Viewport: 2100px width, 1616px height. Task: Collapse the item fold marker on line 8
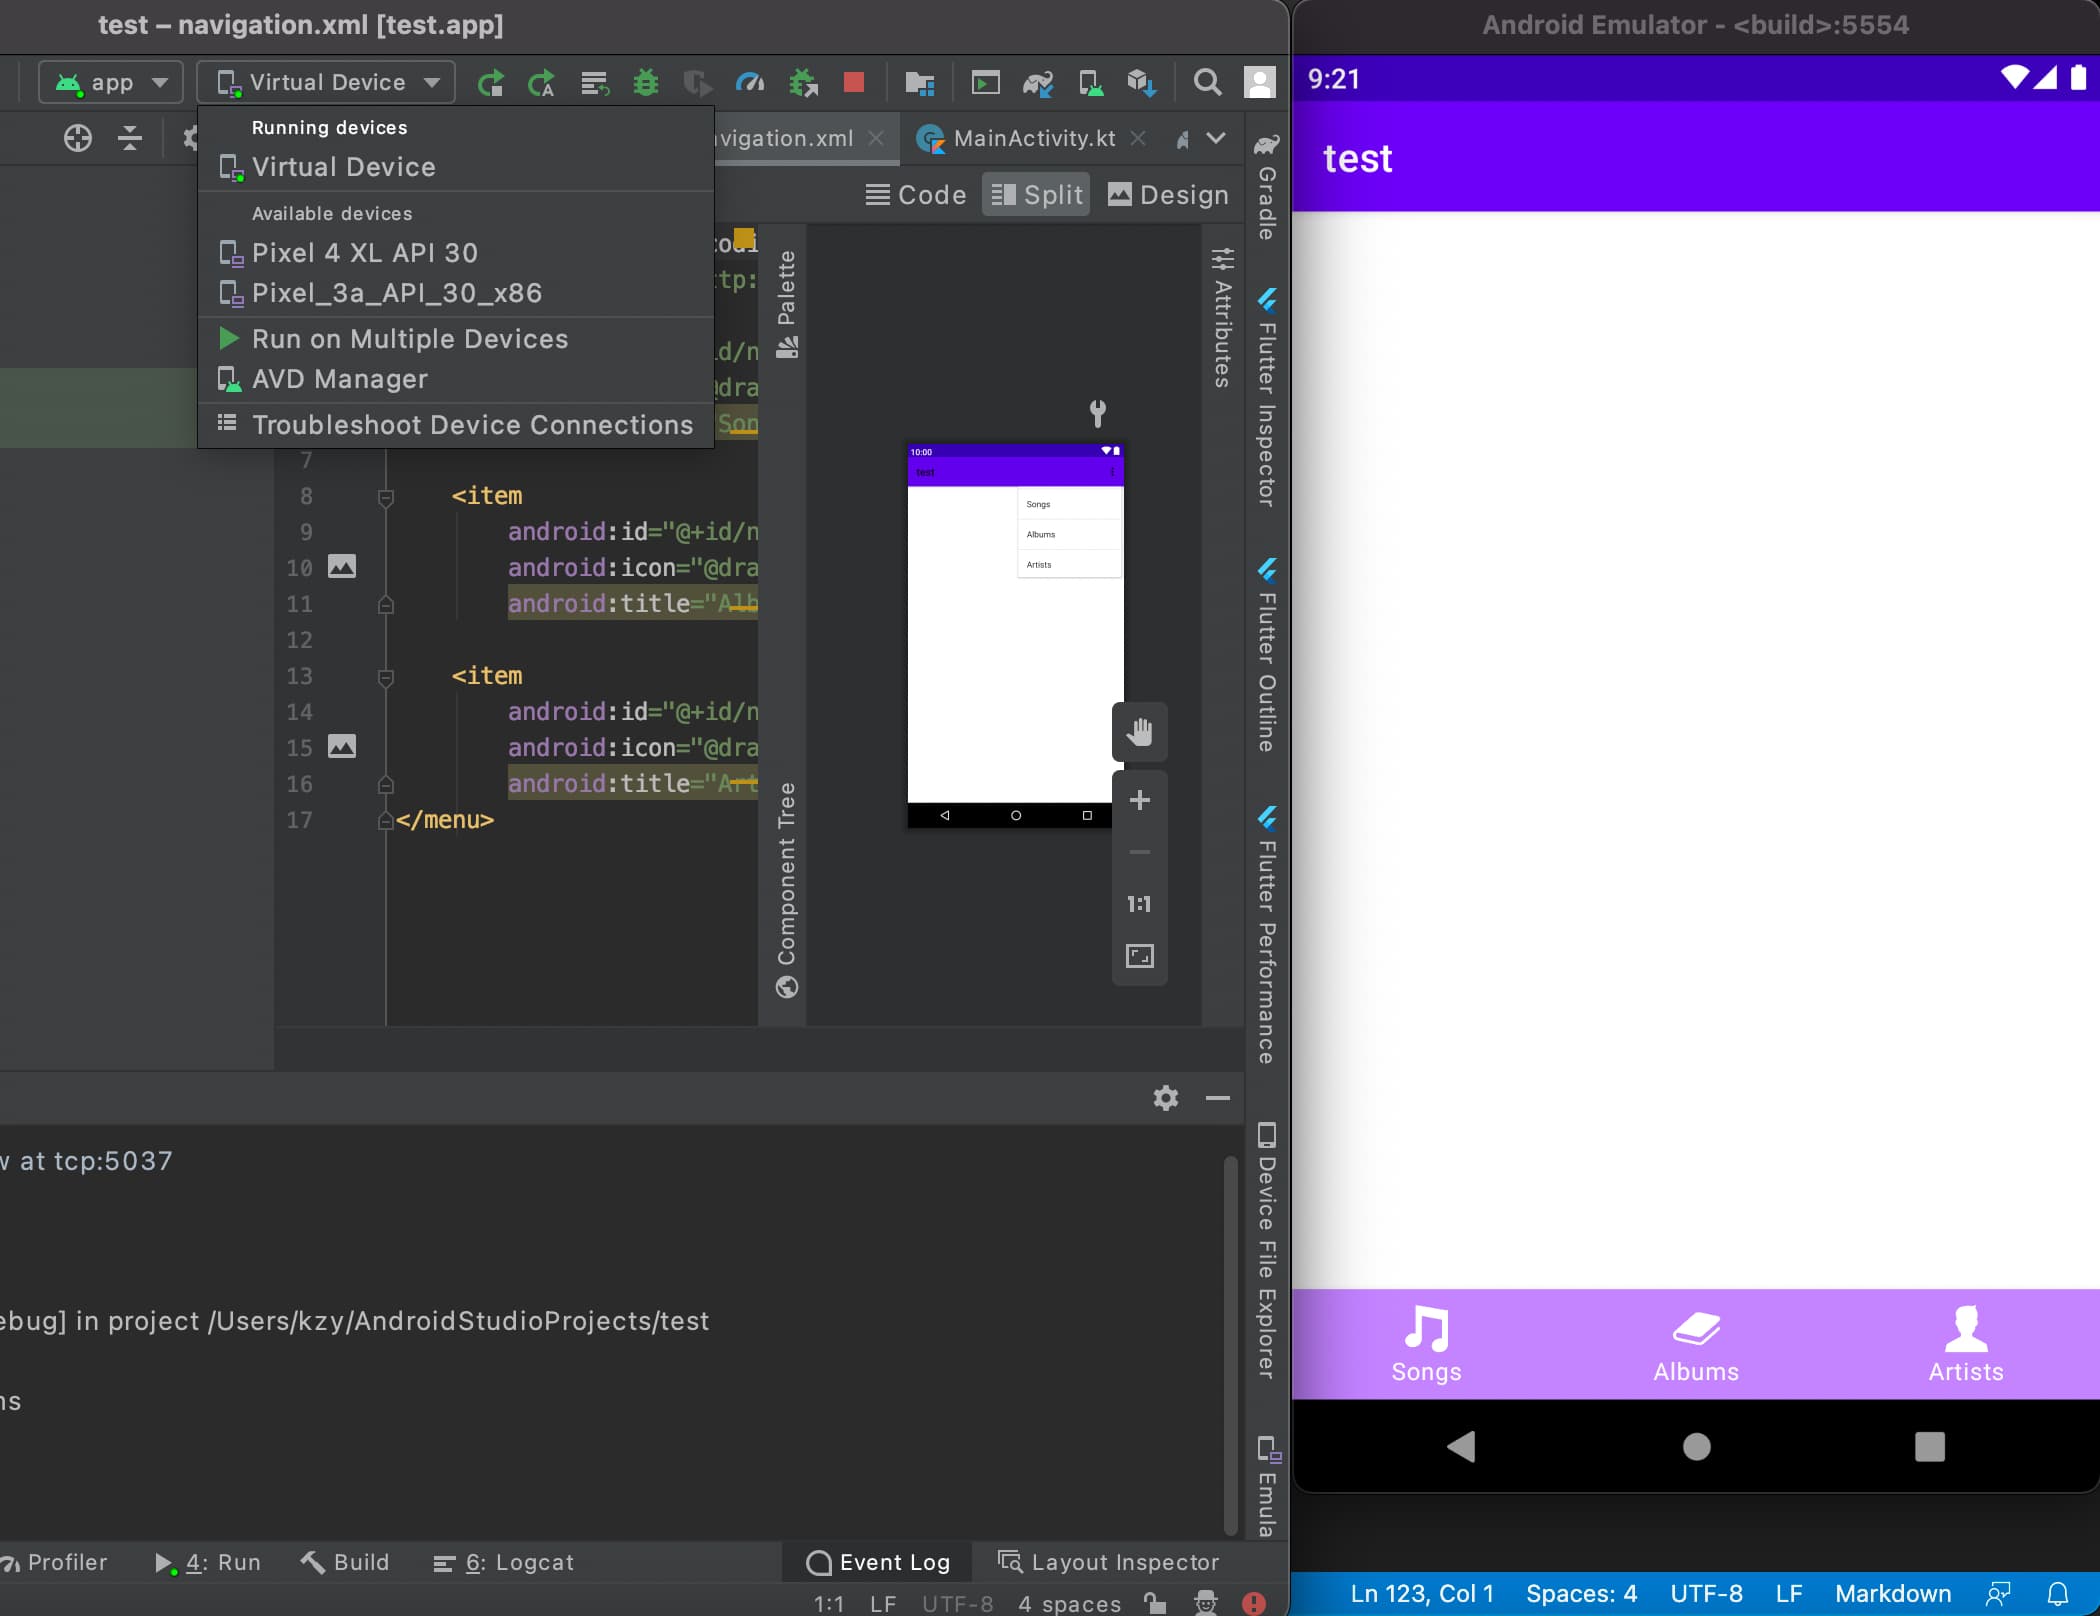pyautogui.click(x=385, y=497)
